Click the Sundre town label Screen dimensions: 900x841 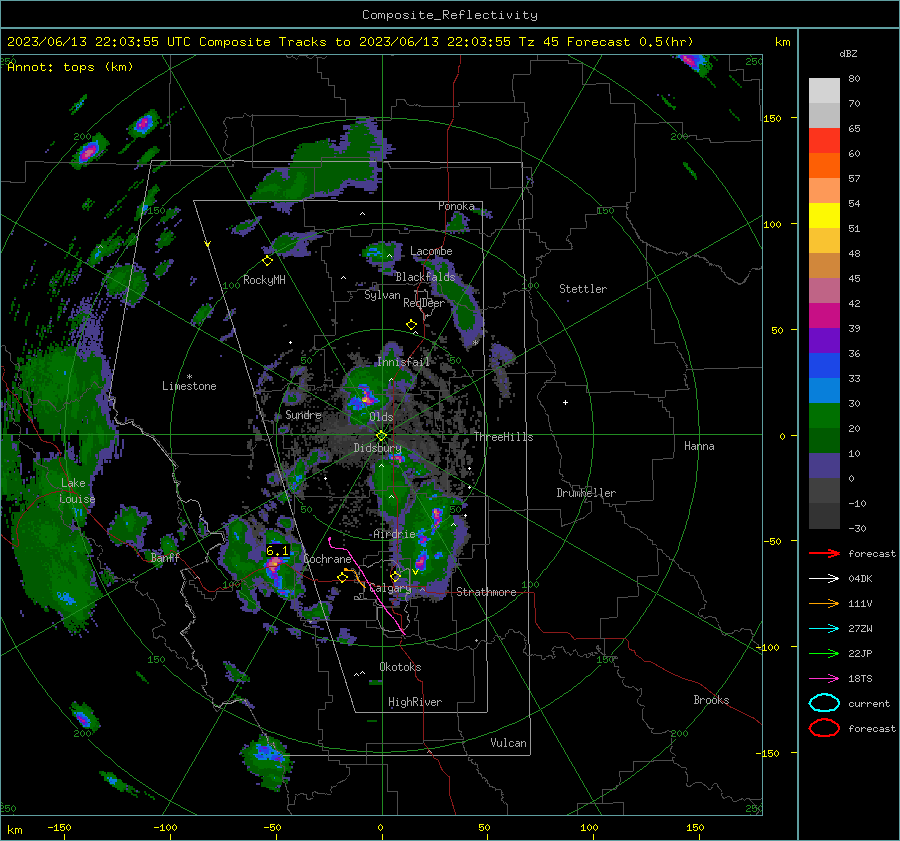pyautogui.click(x=303, y=414)
